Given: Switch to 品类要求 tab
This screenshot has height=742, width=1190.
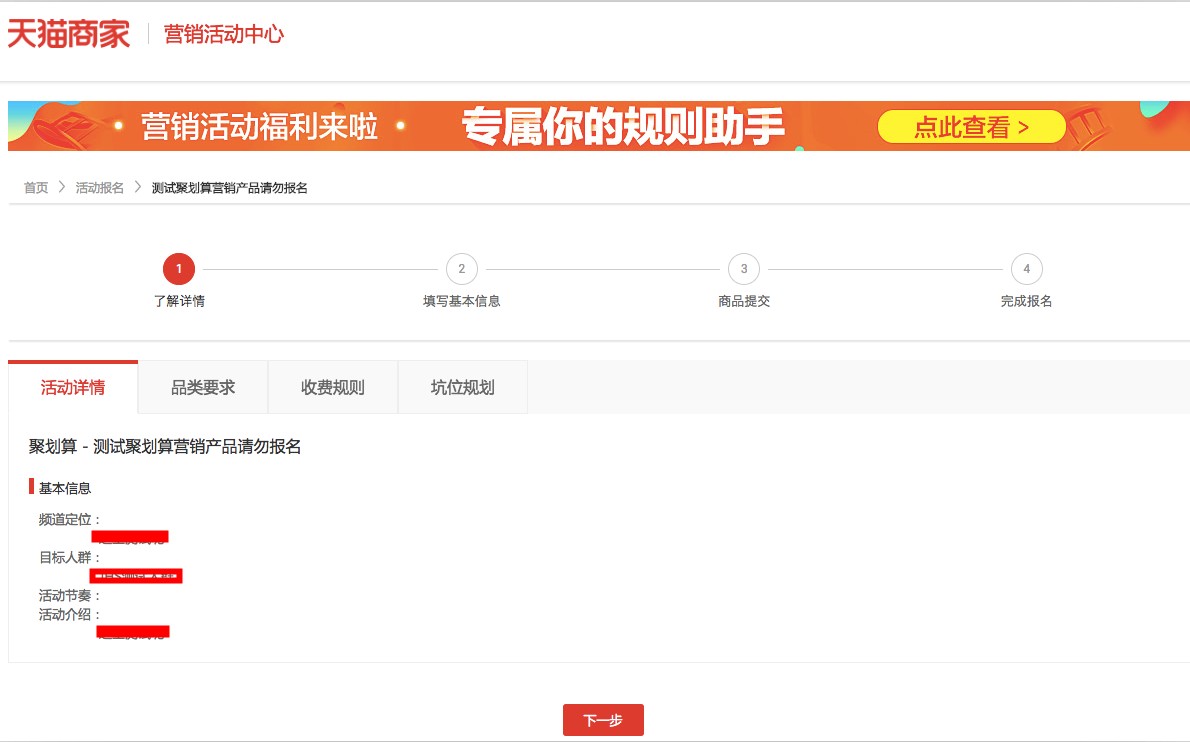Looking at the screenshot, I should [x=203, y=388].
